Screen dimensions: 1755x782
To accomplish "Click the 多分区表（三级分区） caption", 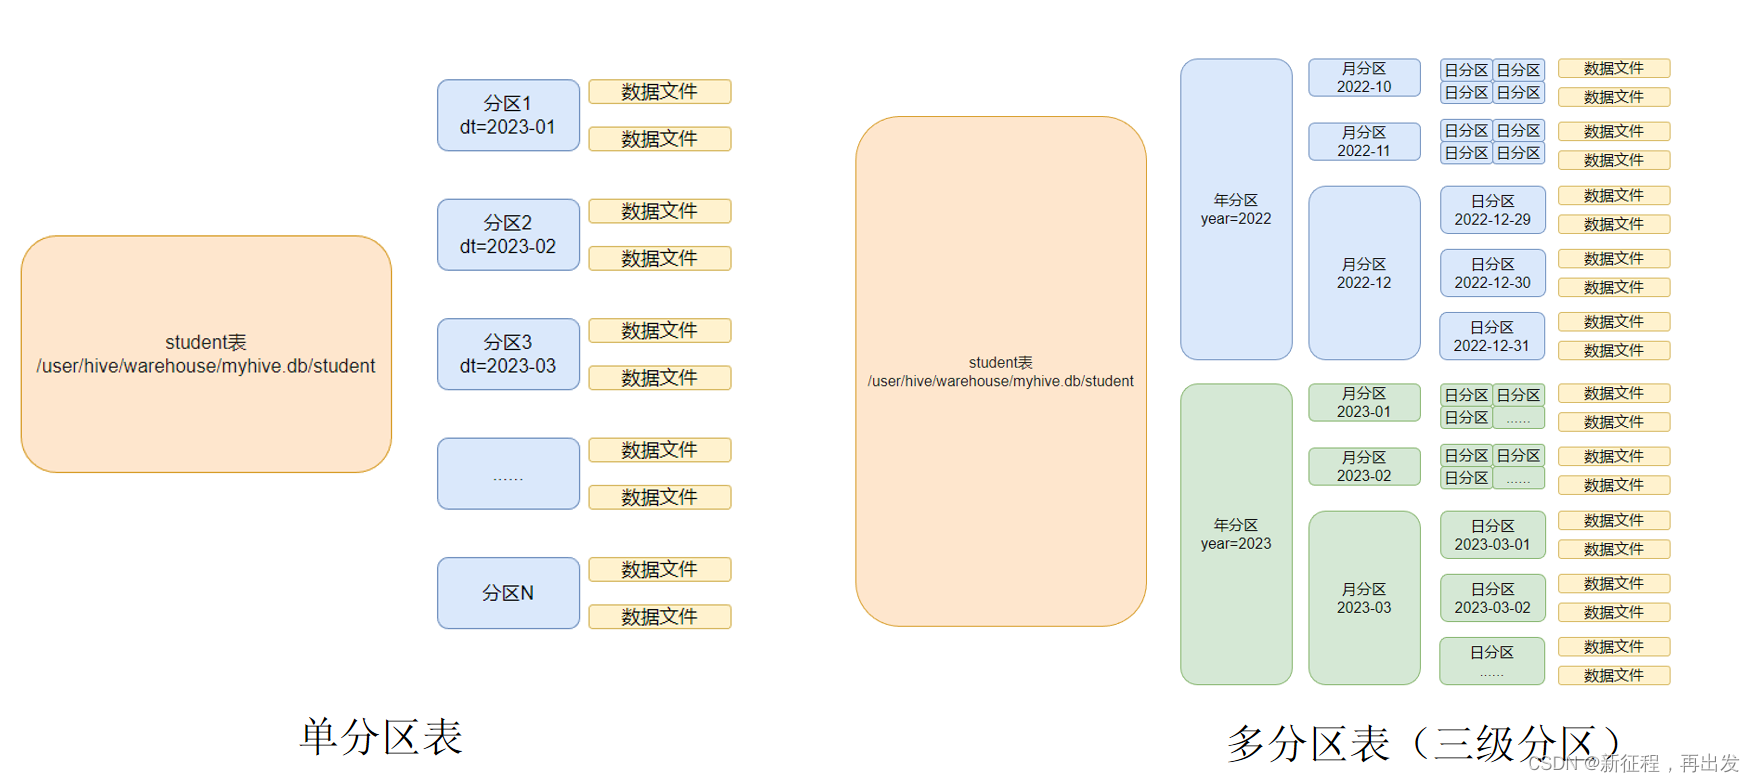I will click(x=1425, y=744).
